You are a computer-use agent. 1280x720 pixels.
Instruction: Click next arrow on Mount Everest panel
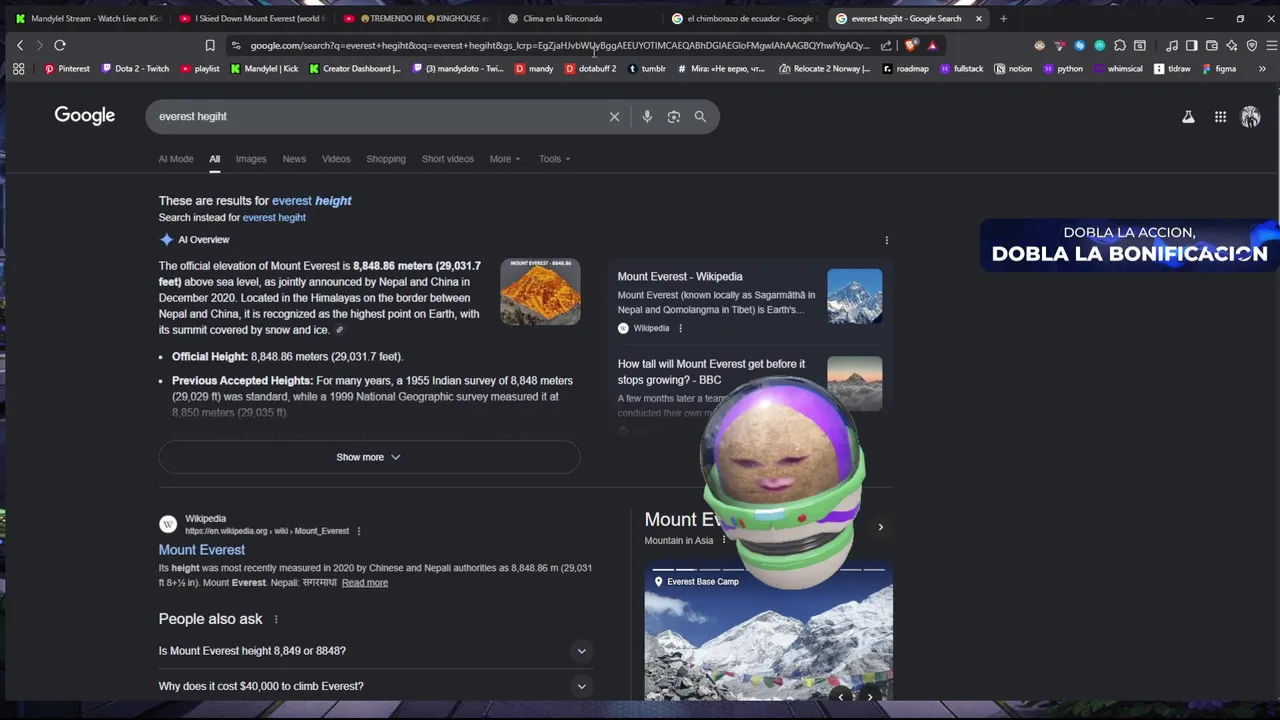pyautogui.click(x=880, y=527)
